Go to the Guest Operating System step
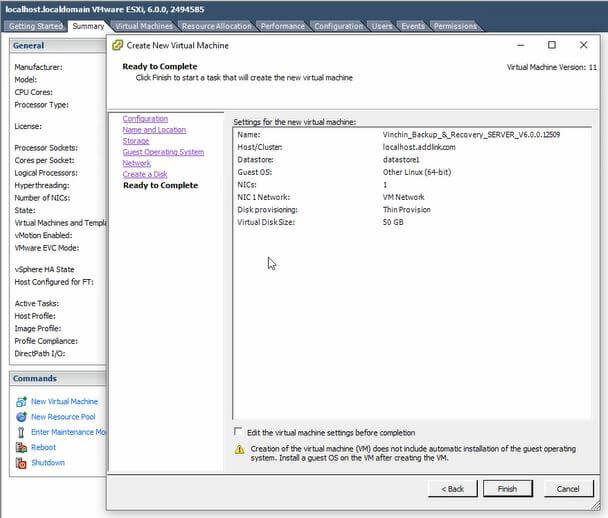 click(x=163, y=152)
